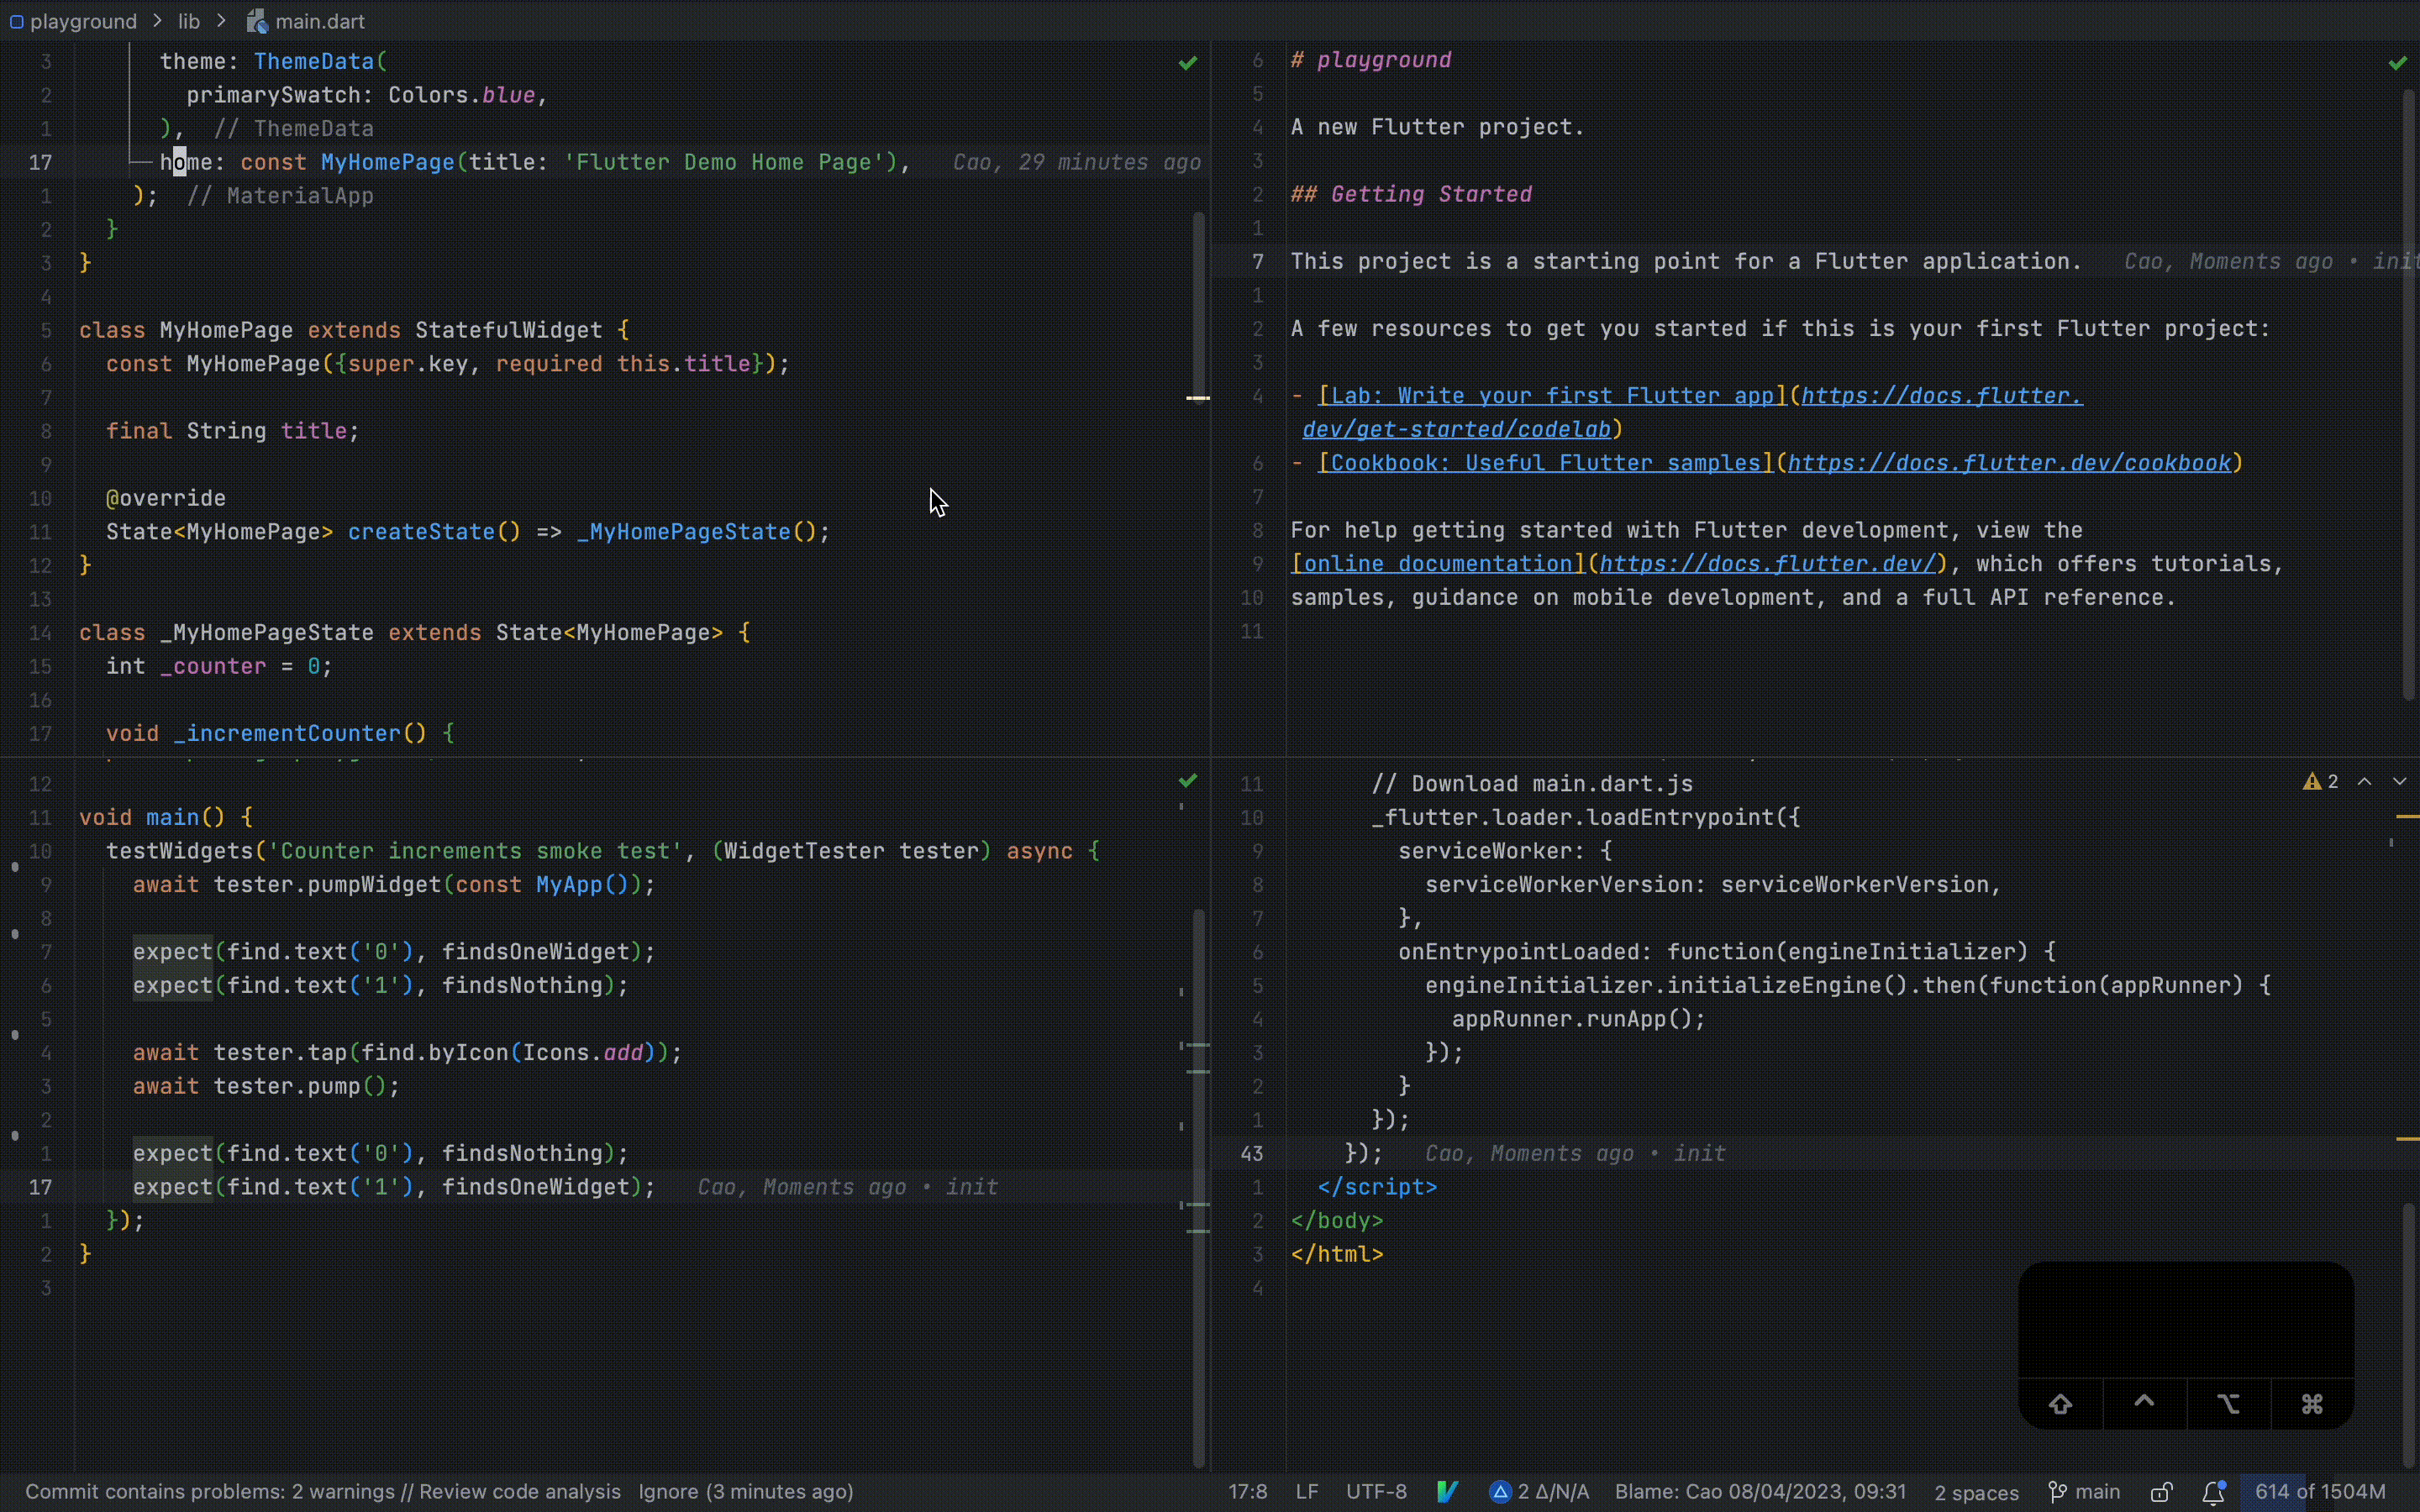The width and height of the screenshot is (2420, 1512).
Task: Open the 2 spaces indentation setting
Action: (1976, 1492)
